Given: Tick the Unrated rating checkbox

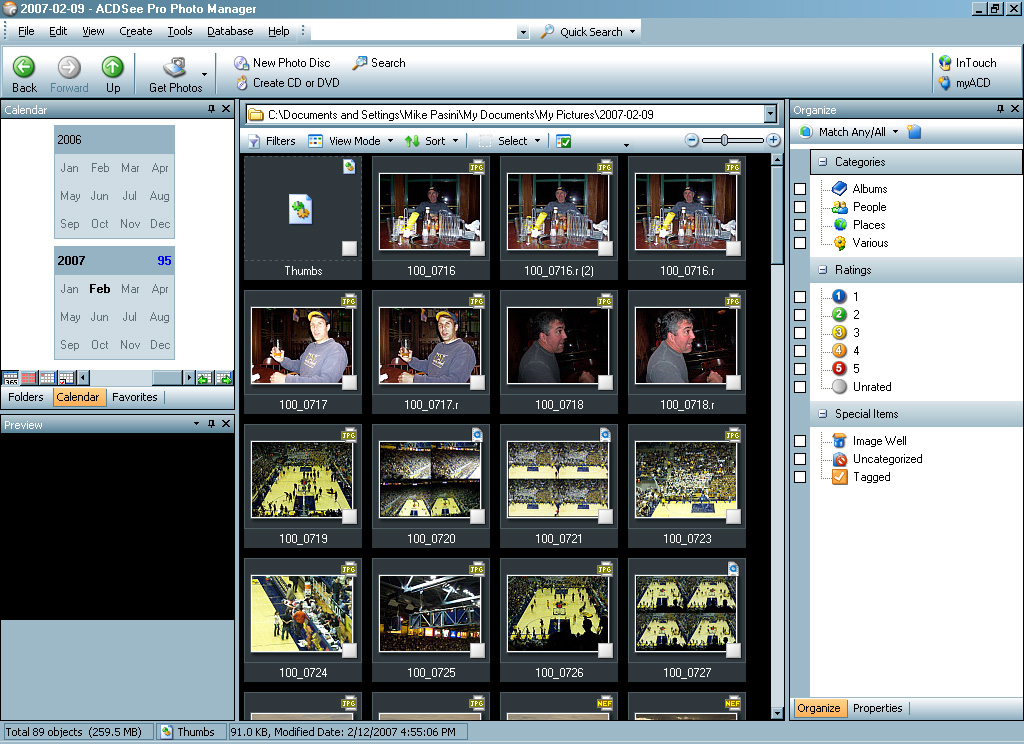Looking at the screenshot, I should click(x=800, y=387).
